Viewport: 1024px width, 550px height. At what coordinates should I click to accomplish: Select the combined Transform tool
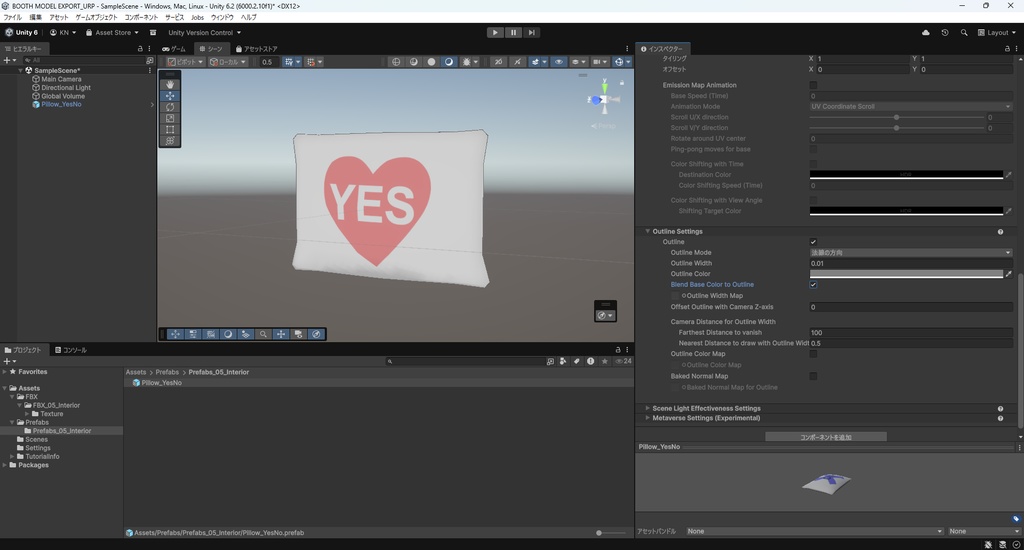point(170,140)
